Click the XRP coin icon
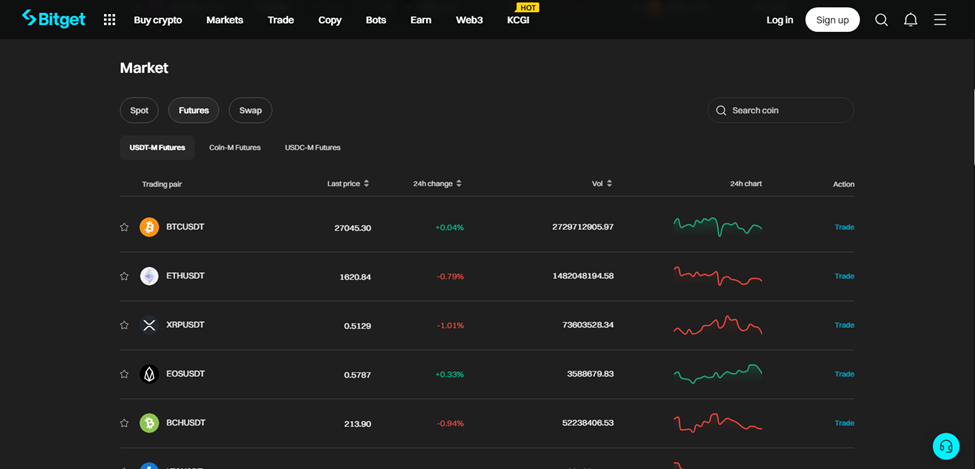This screenshot has height=469, width=975. tap(149, 325)
